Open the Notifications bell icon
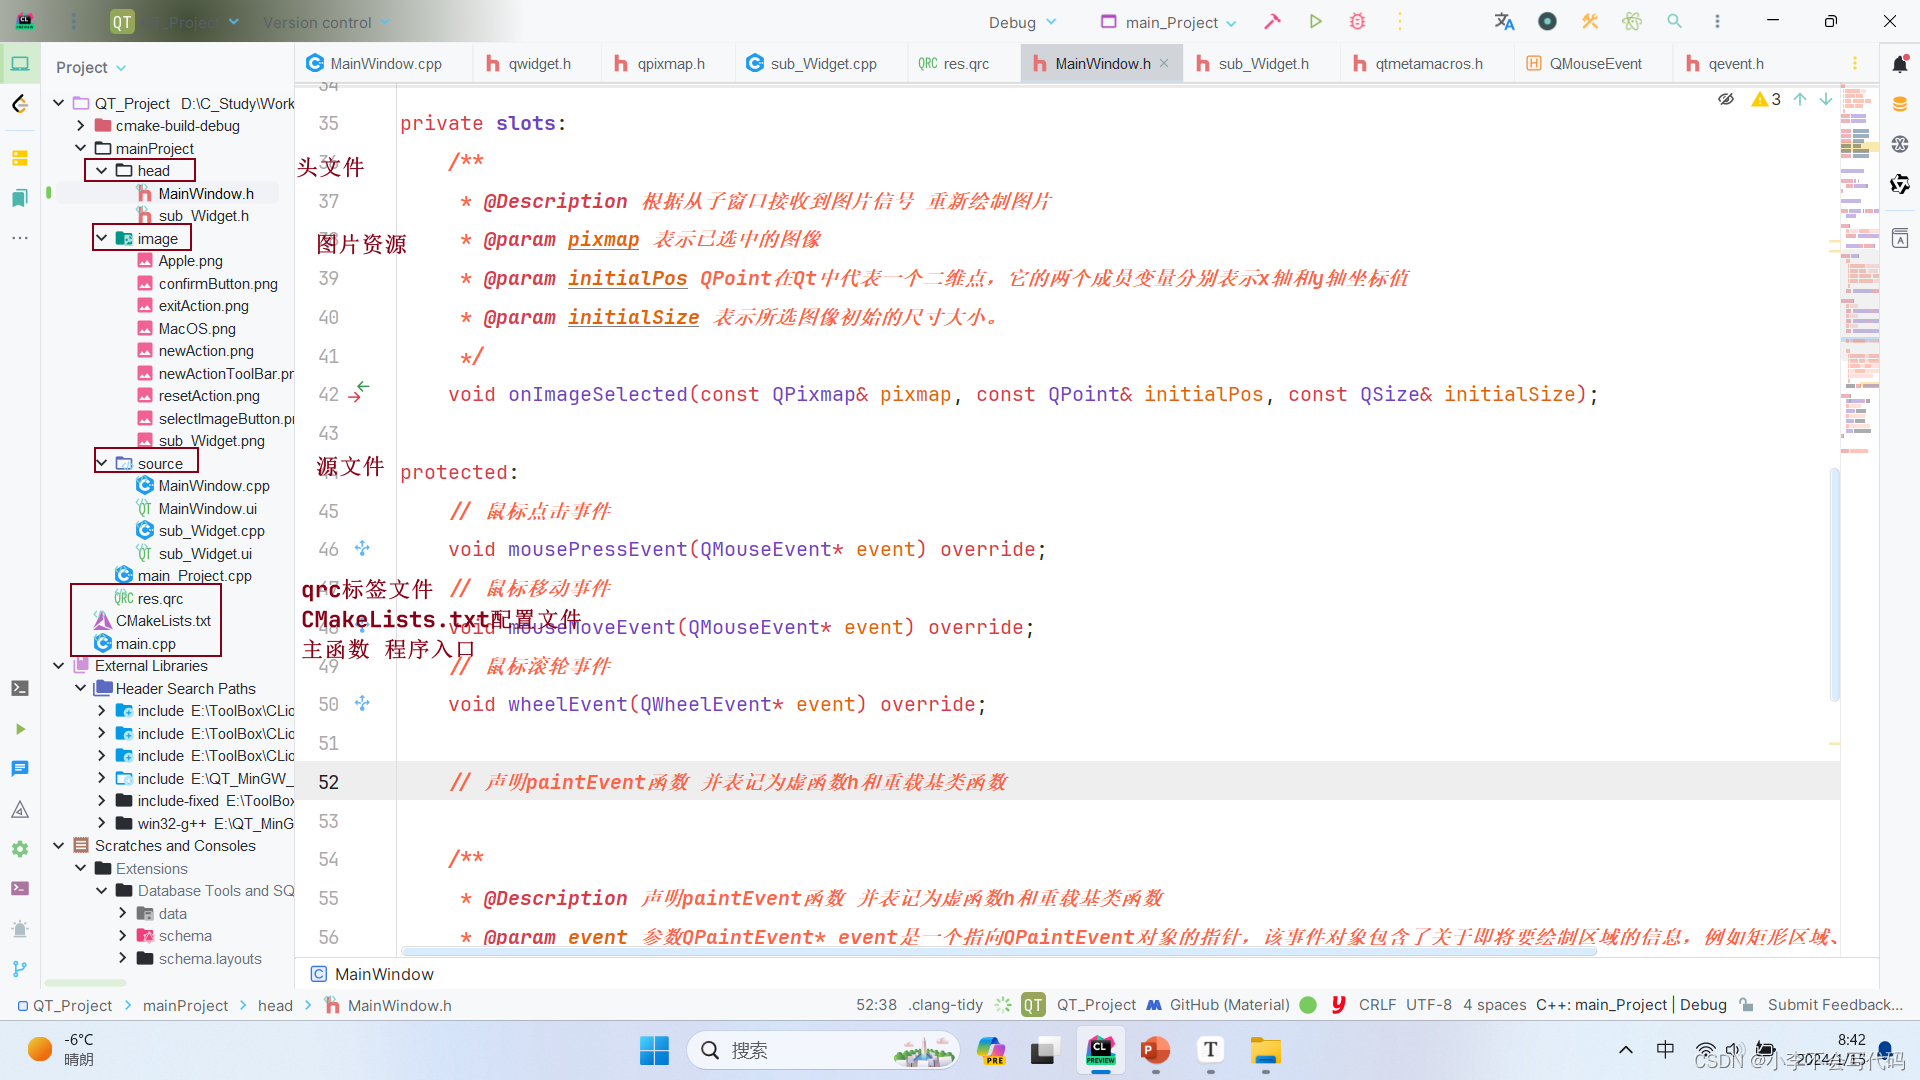Screen dimensions: 1920x1080 (1900, 64)
